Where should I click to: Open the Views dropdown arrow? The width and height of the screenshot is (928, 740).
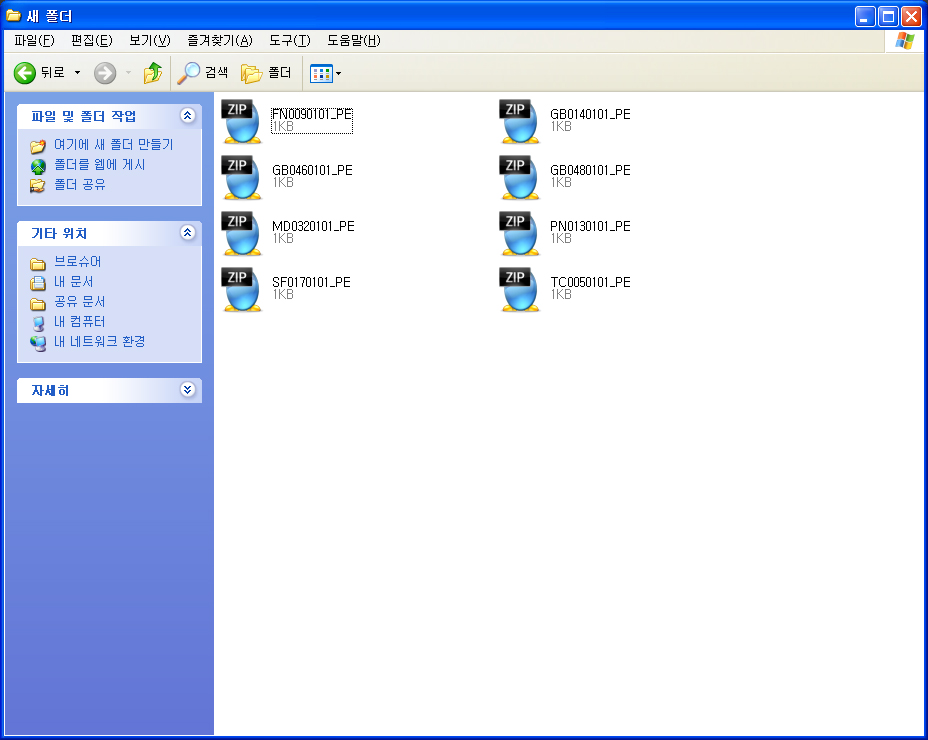point(339,74)
